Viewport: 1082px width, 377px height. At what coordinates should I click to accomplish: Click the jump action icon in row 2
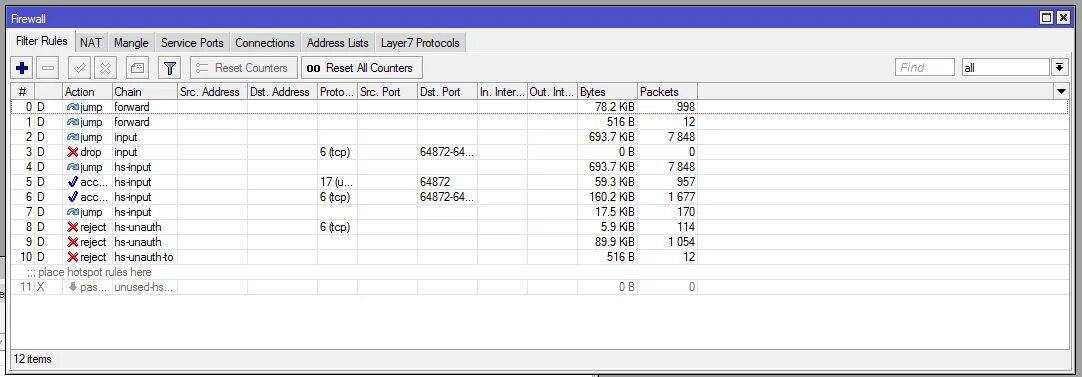point(72,137)
